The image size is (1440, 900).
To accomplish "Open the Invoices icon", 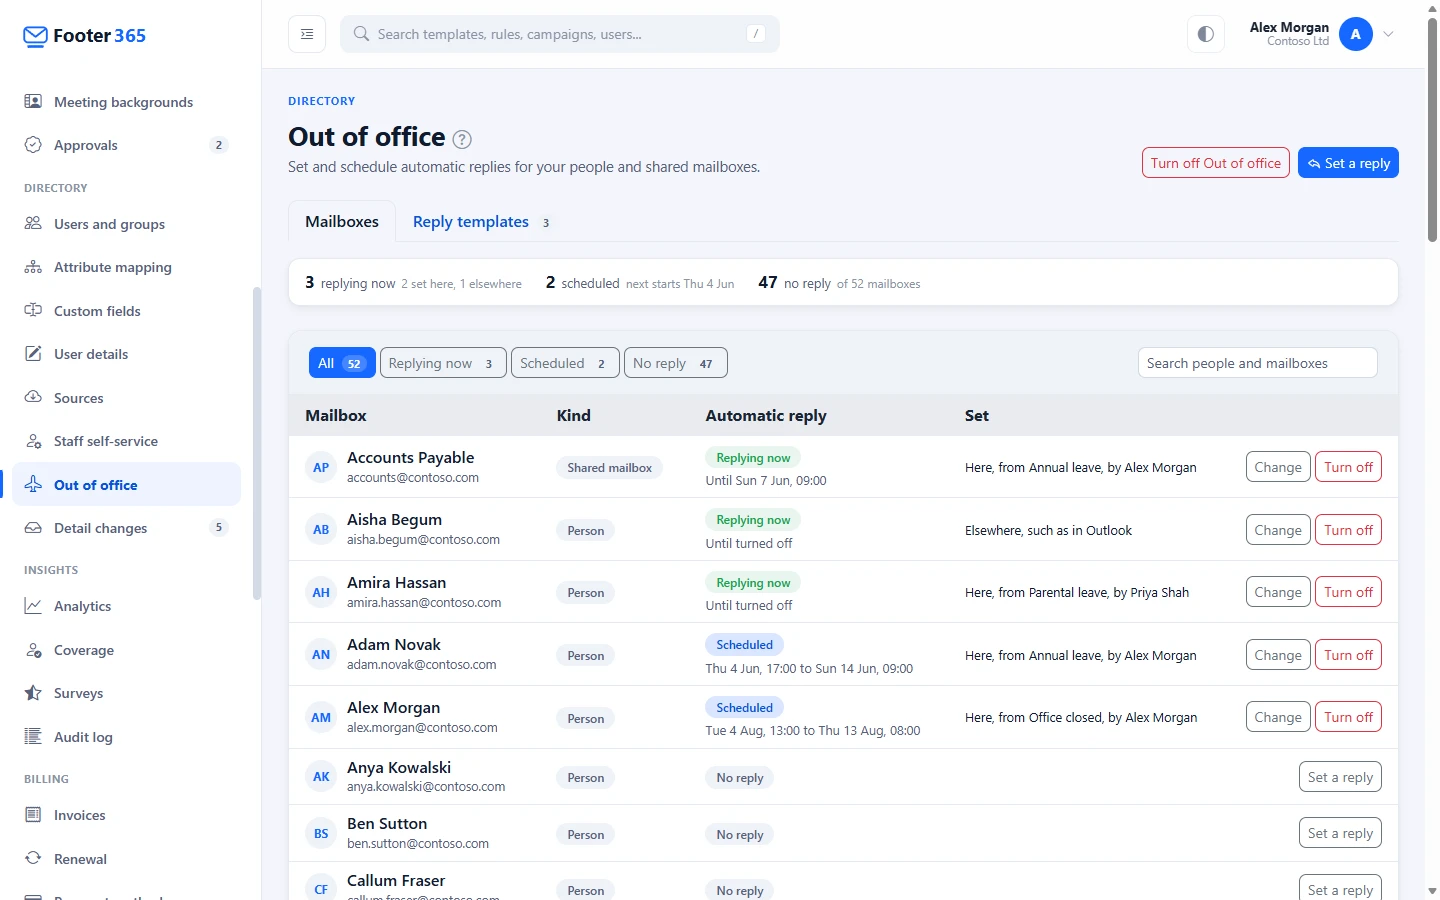I will point(33,815).
